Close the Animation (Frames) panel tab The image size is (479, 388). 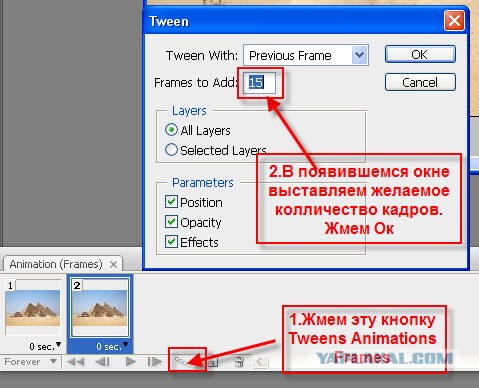tap(114, 265)
